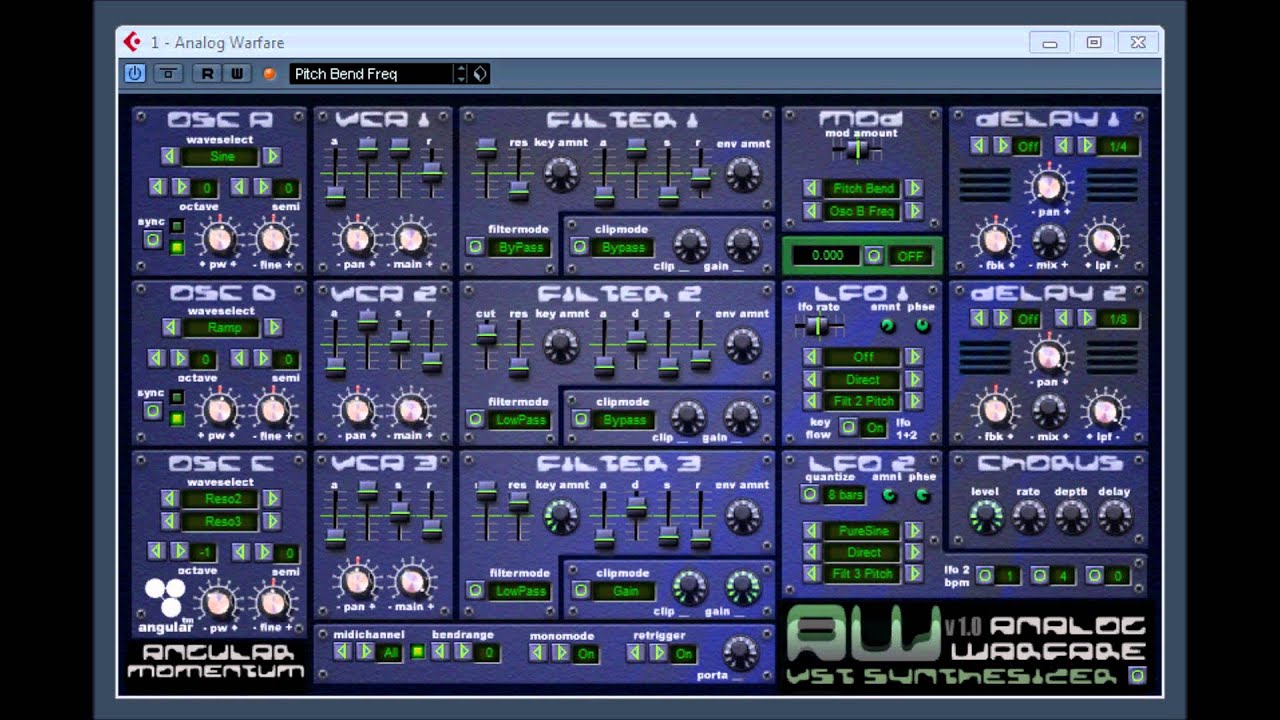Click the 0.000 mod value field
Image resolution: width=1280 pixels, height=720 pixels.
[x=827, y=255]
